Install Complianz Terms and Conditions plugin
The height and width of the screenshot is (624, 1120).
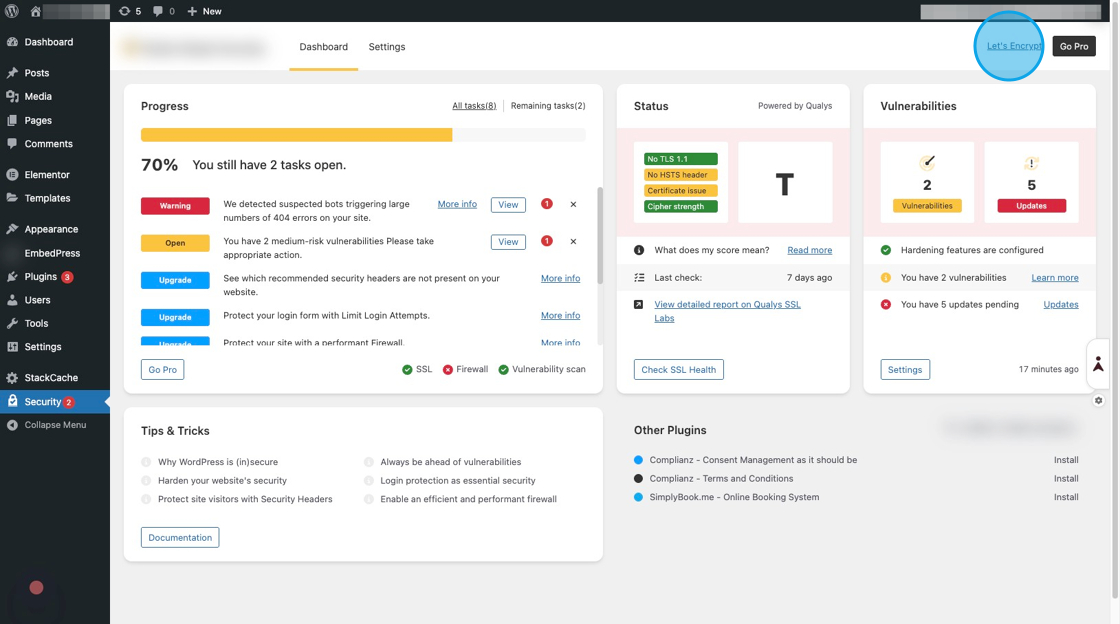click(x=1065, y=479)
